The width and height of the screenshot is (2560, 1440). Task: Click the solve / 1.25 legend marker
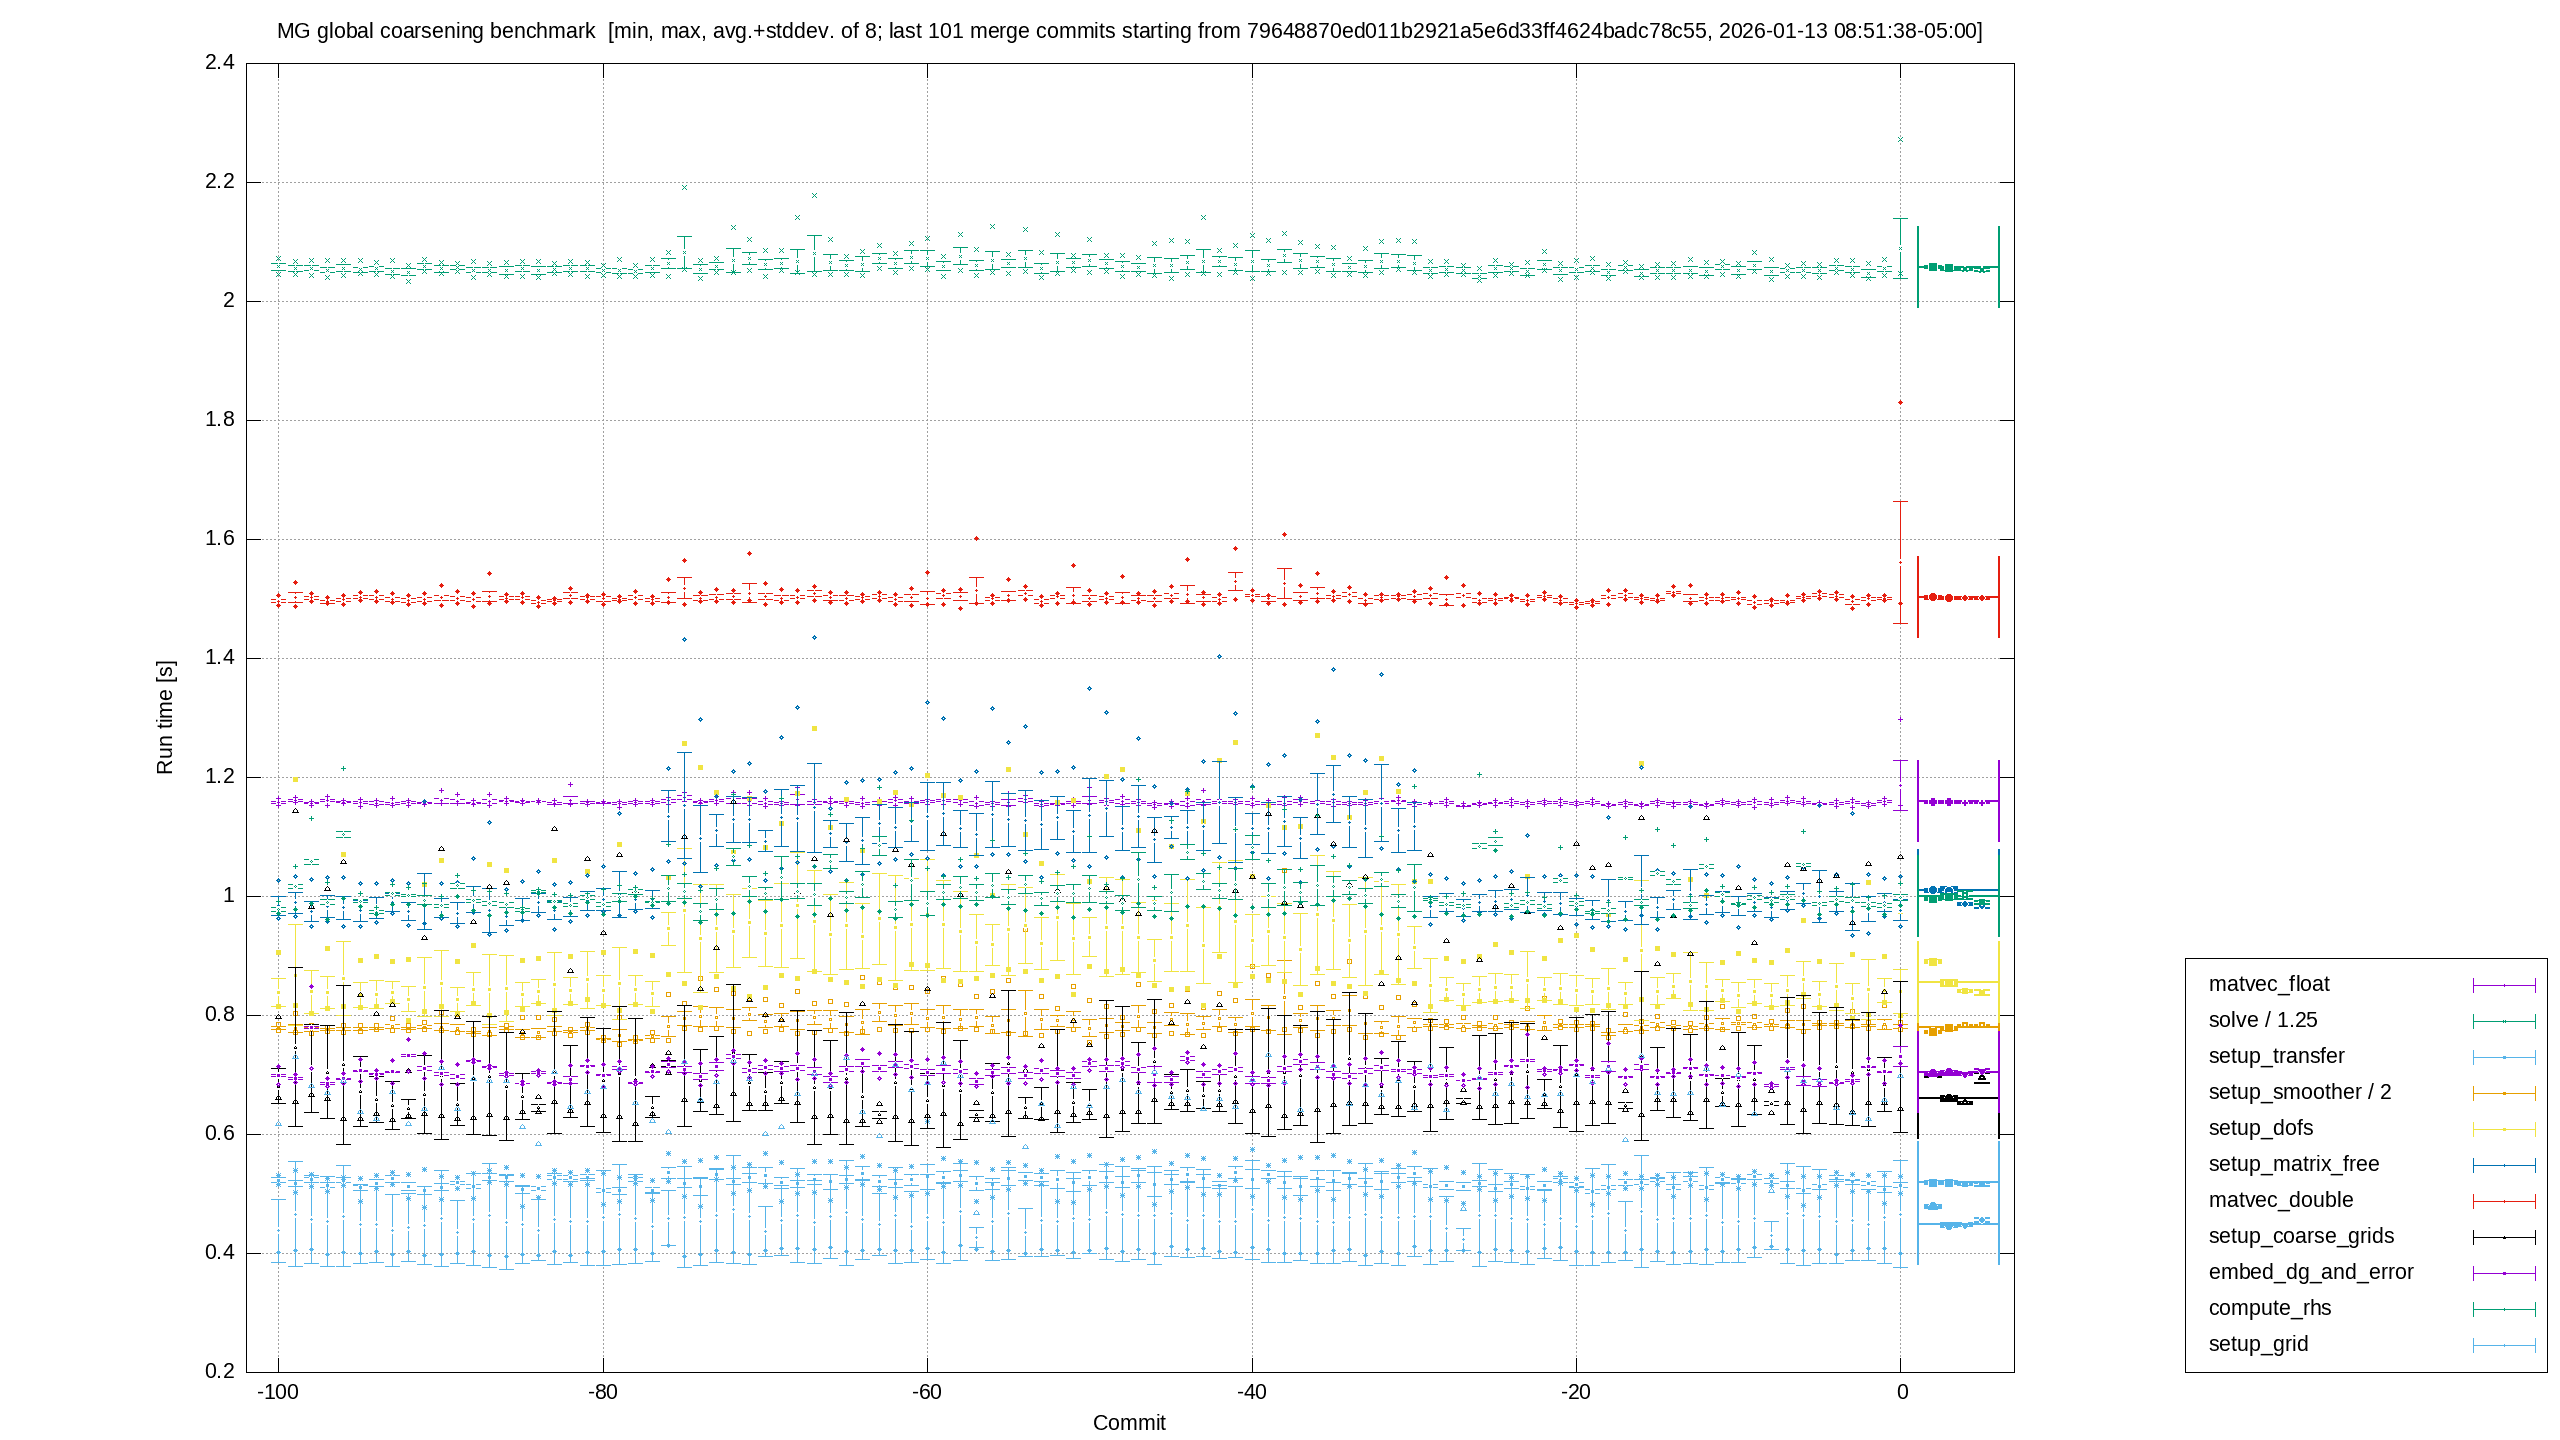2504,1021
